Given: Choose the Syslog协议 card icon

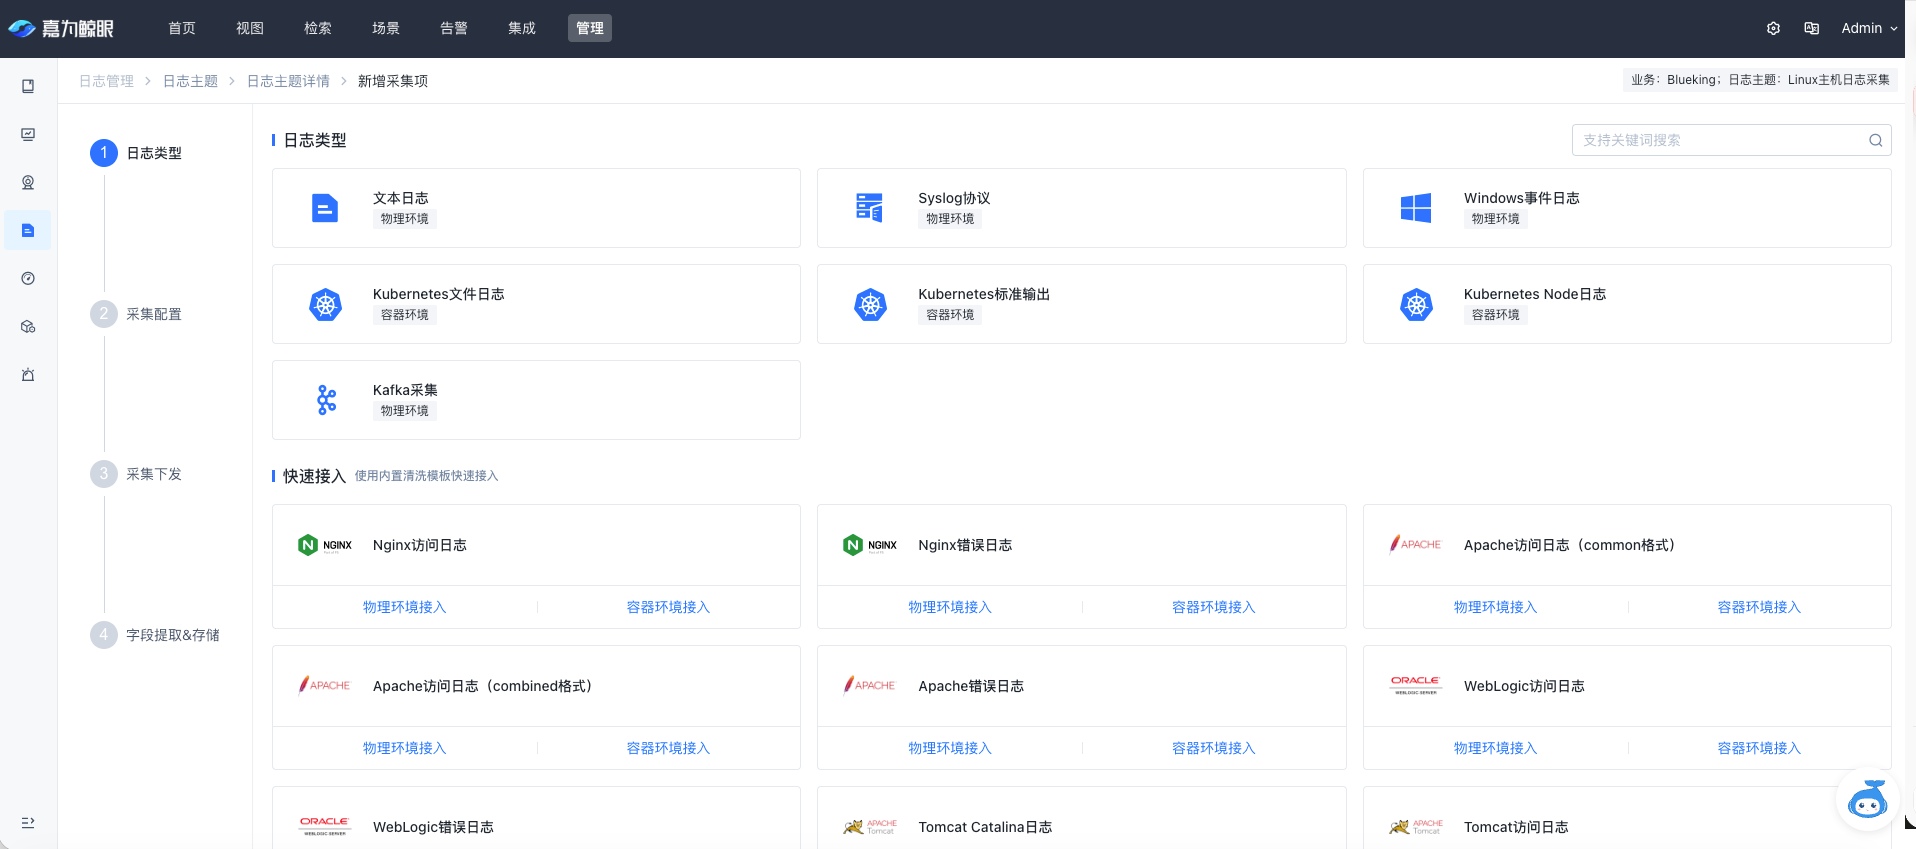Looking at the screenshot, I should tap(870, 208).
